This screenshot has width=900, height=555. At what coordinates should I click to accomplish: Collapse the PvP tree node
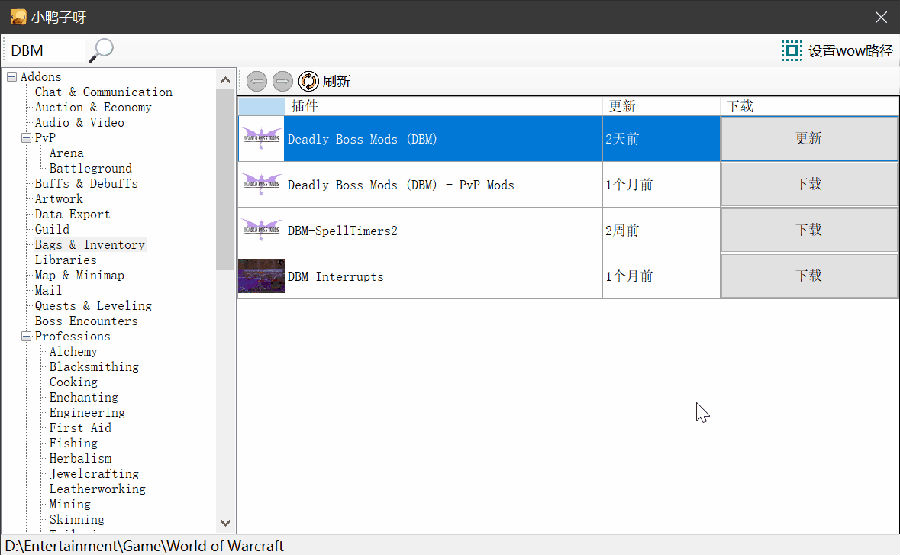[26, 138]
